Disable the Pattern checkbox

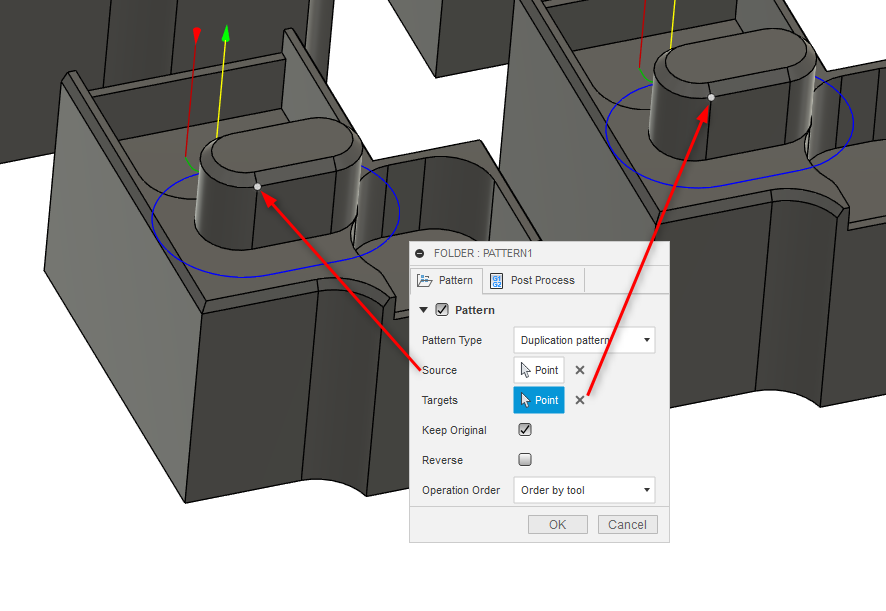click(442, 310)
